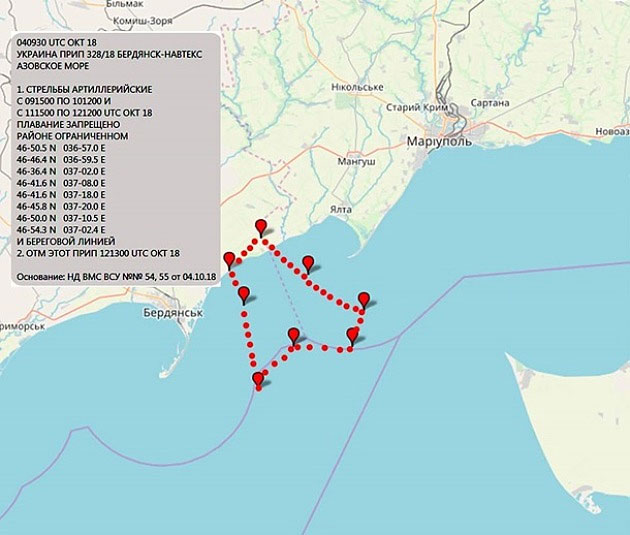Click the northernmost red pin marker
630x535 pixels.
point(261,227)
